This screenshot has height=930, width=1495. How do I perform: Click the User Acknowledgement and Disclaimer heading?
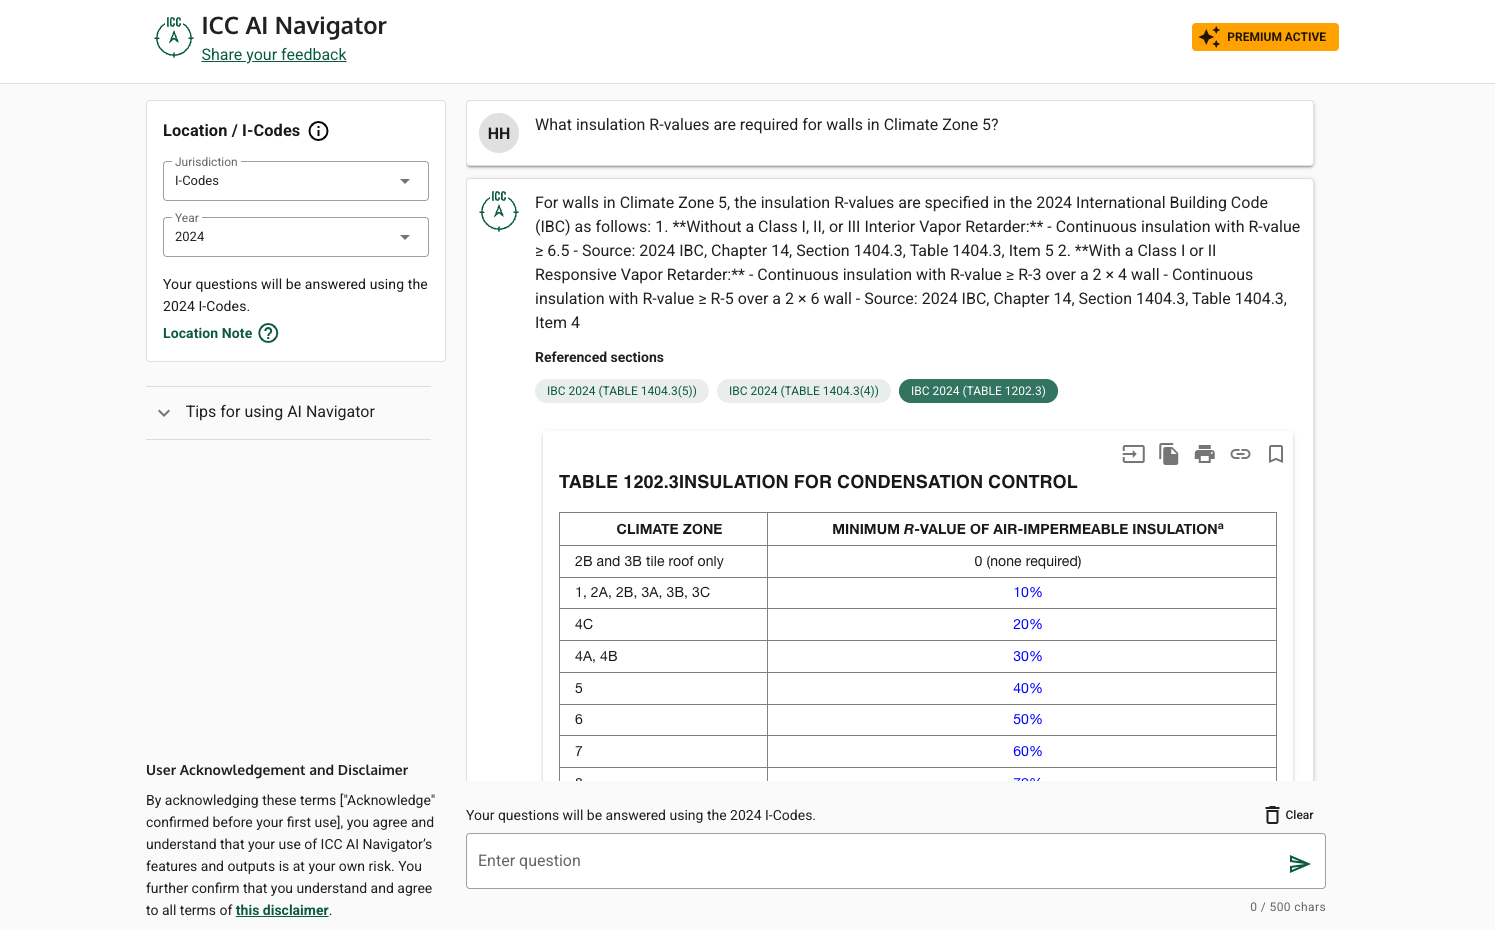pos(277,770)
